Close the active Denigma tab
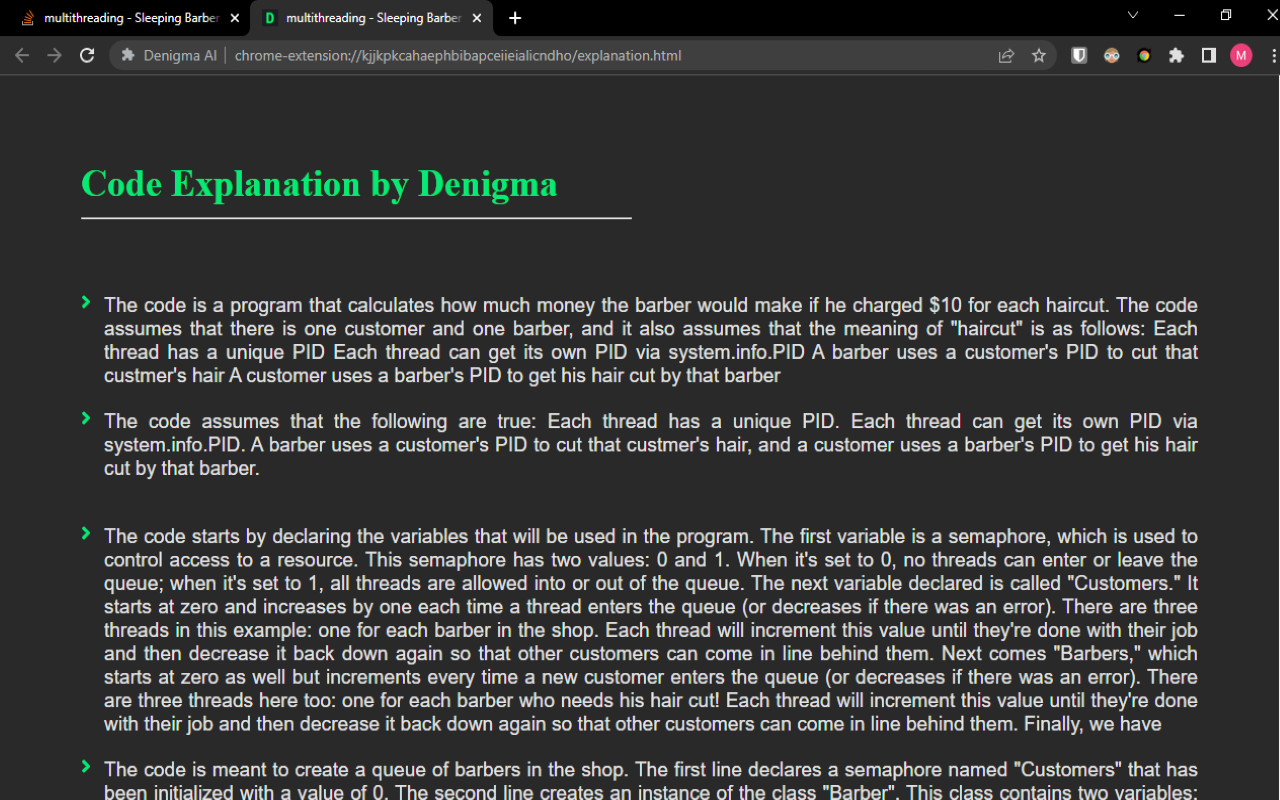This screenshot has width=1280, height=800. coord(477,18)
